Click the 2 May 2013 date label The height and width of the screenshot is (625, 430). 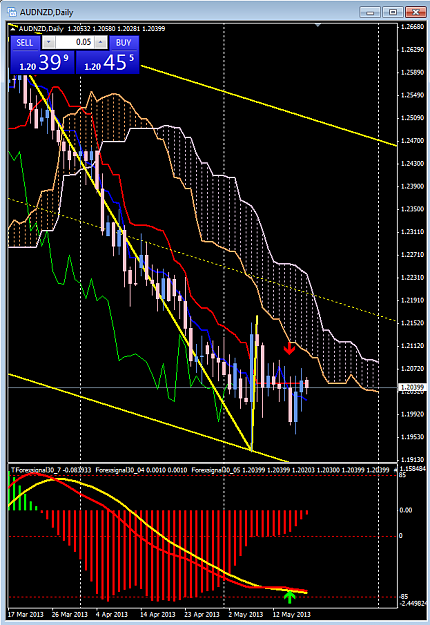click(247, 614)
